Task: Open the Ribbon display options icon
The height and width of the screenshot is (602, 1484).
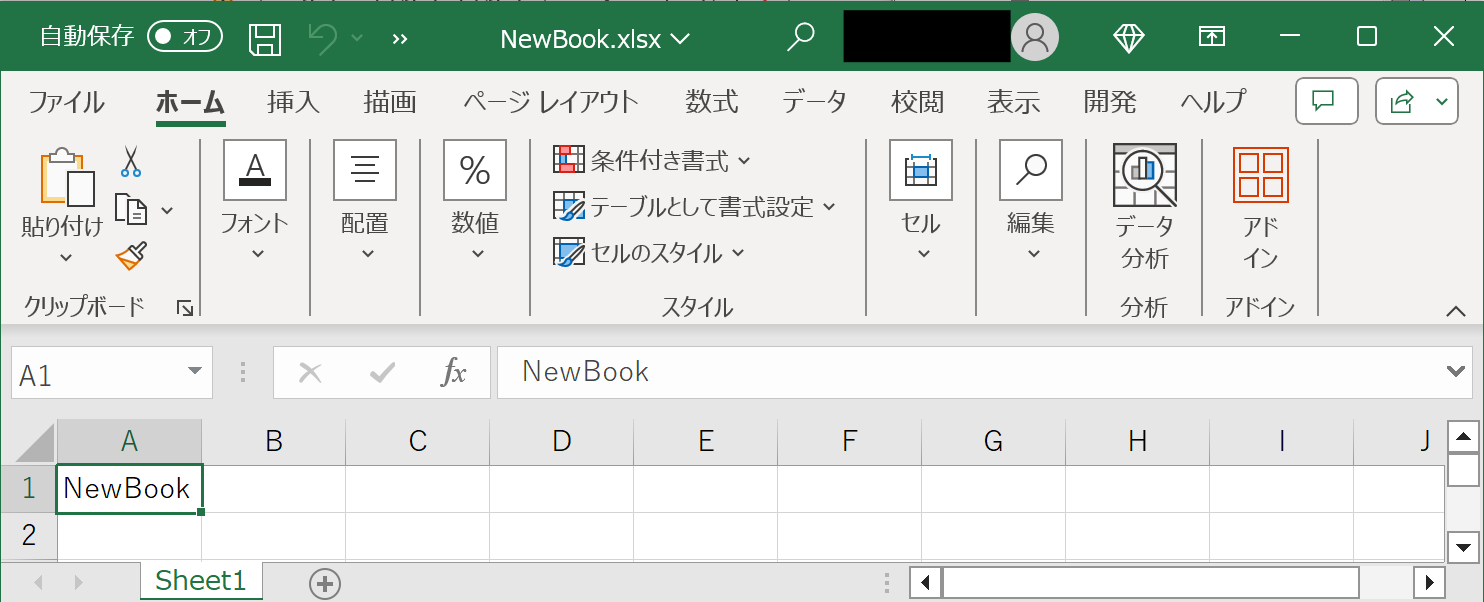Action: click(x=1211, y=38)
